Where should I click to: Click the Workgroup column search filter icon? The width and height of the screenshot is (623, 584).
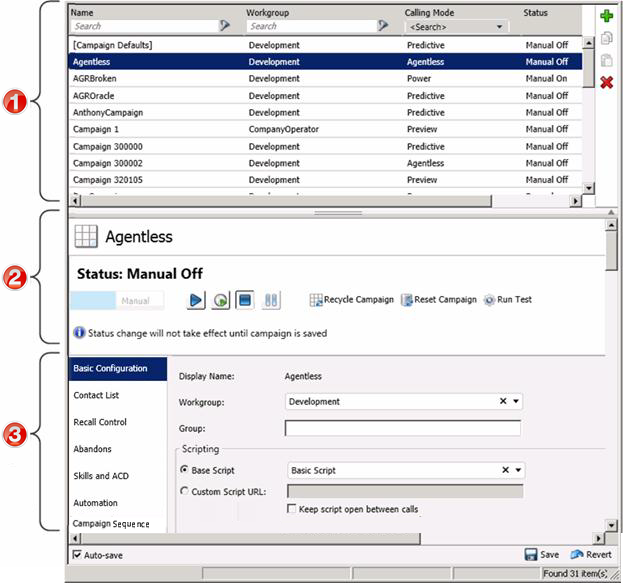pyautogui.click(x=383, y=26)
